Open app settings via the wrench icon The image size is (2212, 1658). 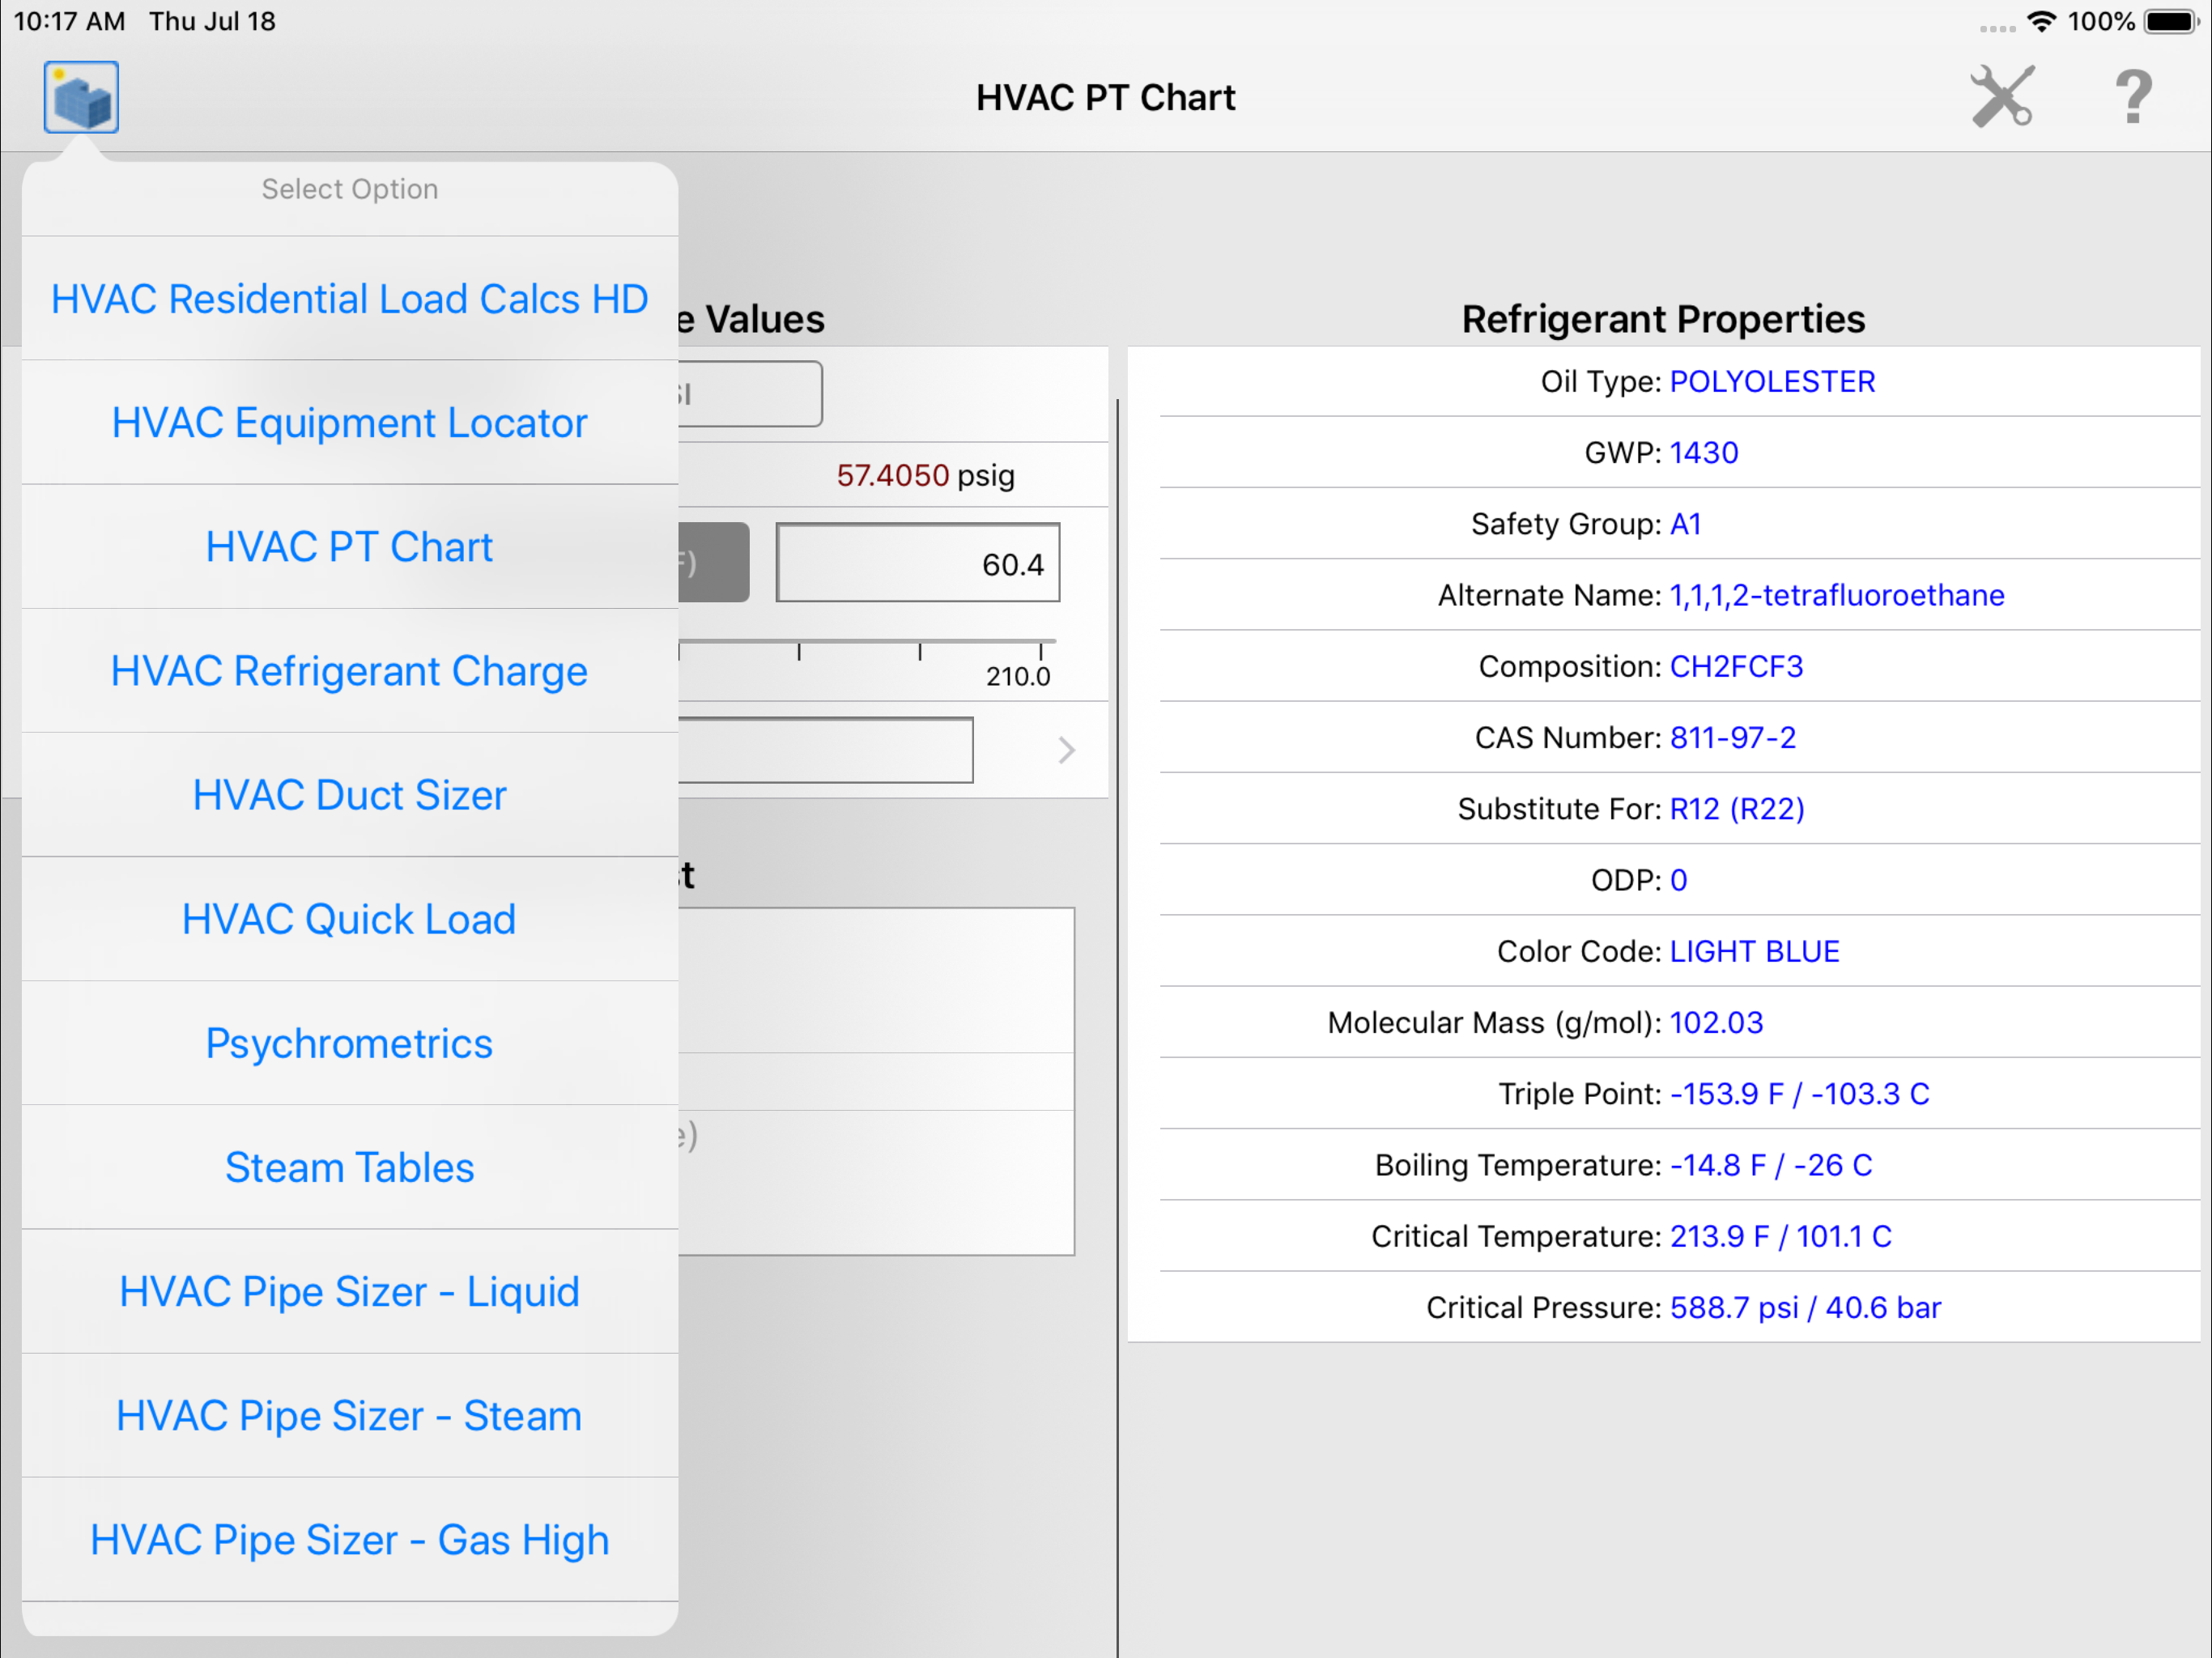2002,97
